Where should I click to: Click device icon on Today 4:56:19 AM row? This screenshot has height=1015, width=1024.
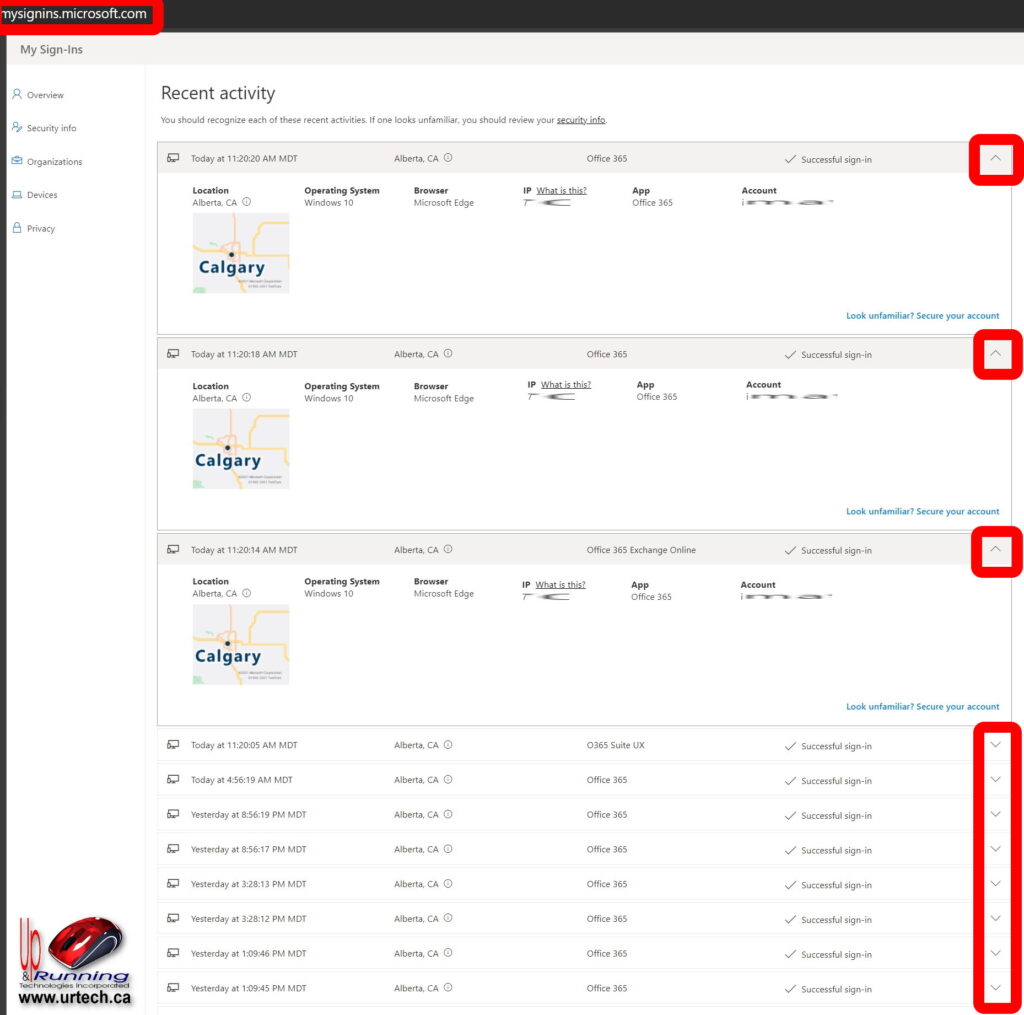[173, 780]
